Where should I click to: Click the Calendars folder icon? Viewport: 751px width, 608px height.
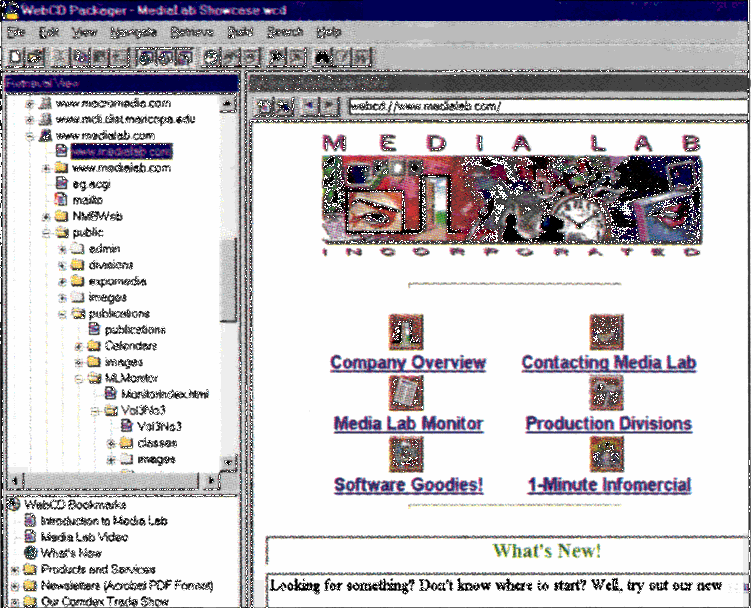93,345
